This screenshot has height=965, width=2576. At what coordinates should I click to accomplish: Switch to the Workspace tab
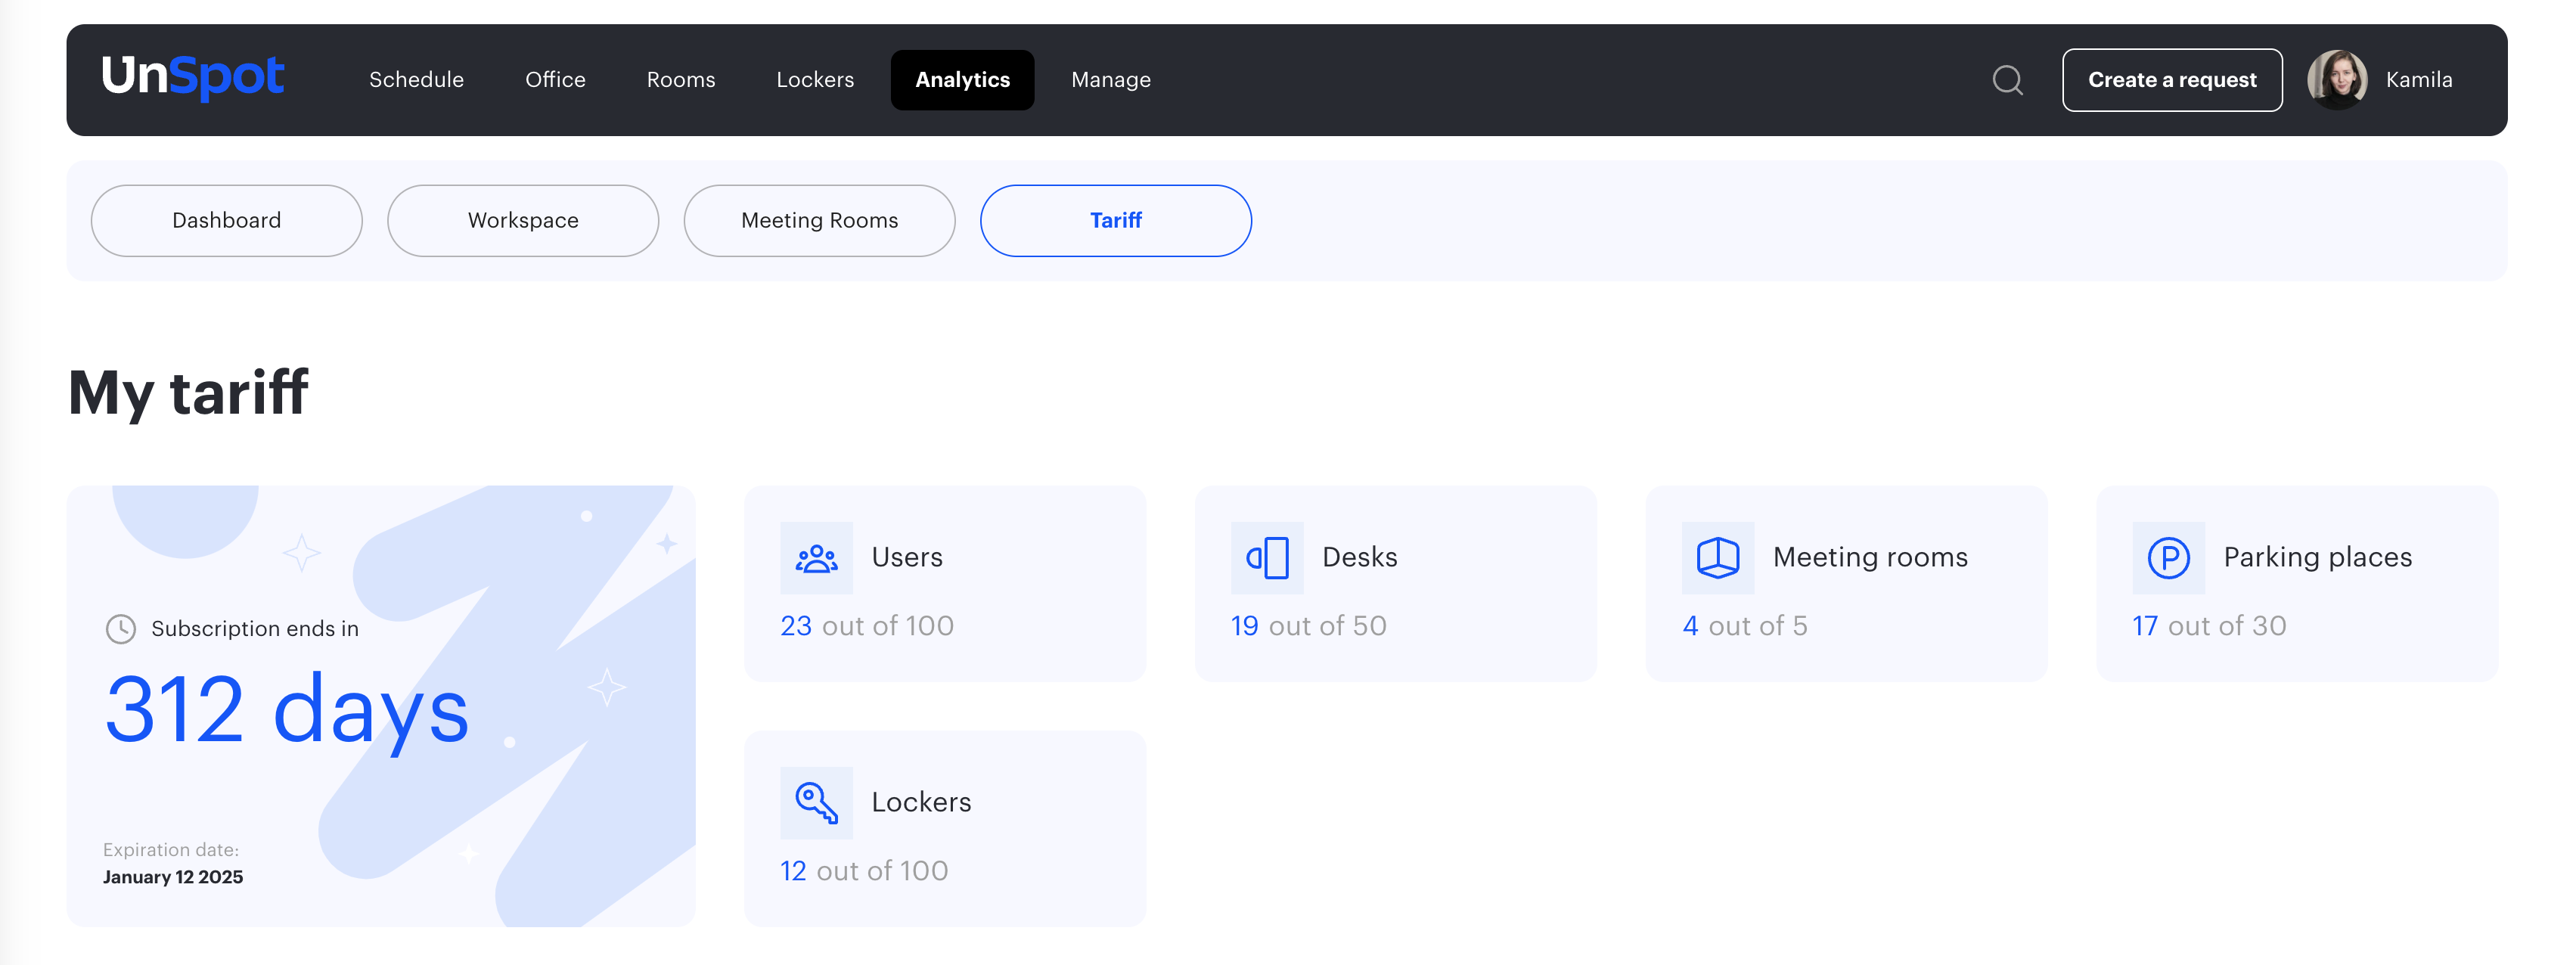[x=522, y=220]
